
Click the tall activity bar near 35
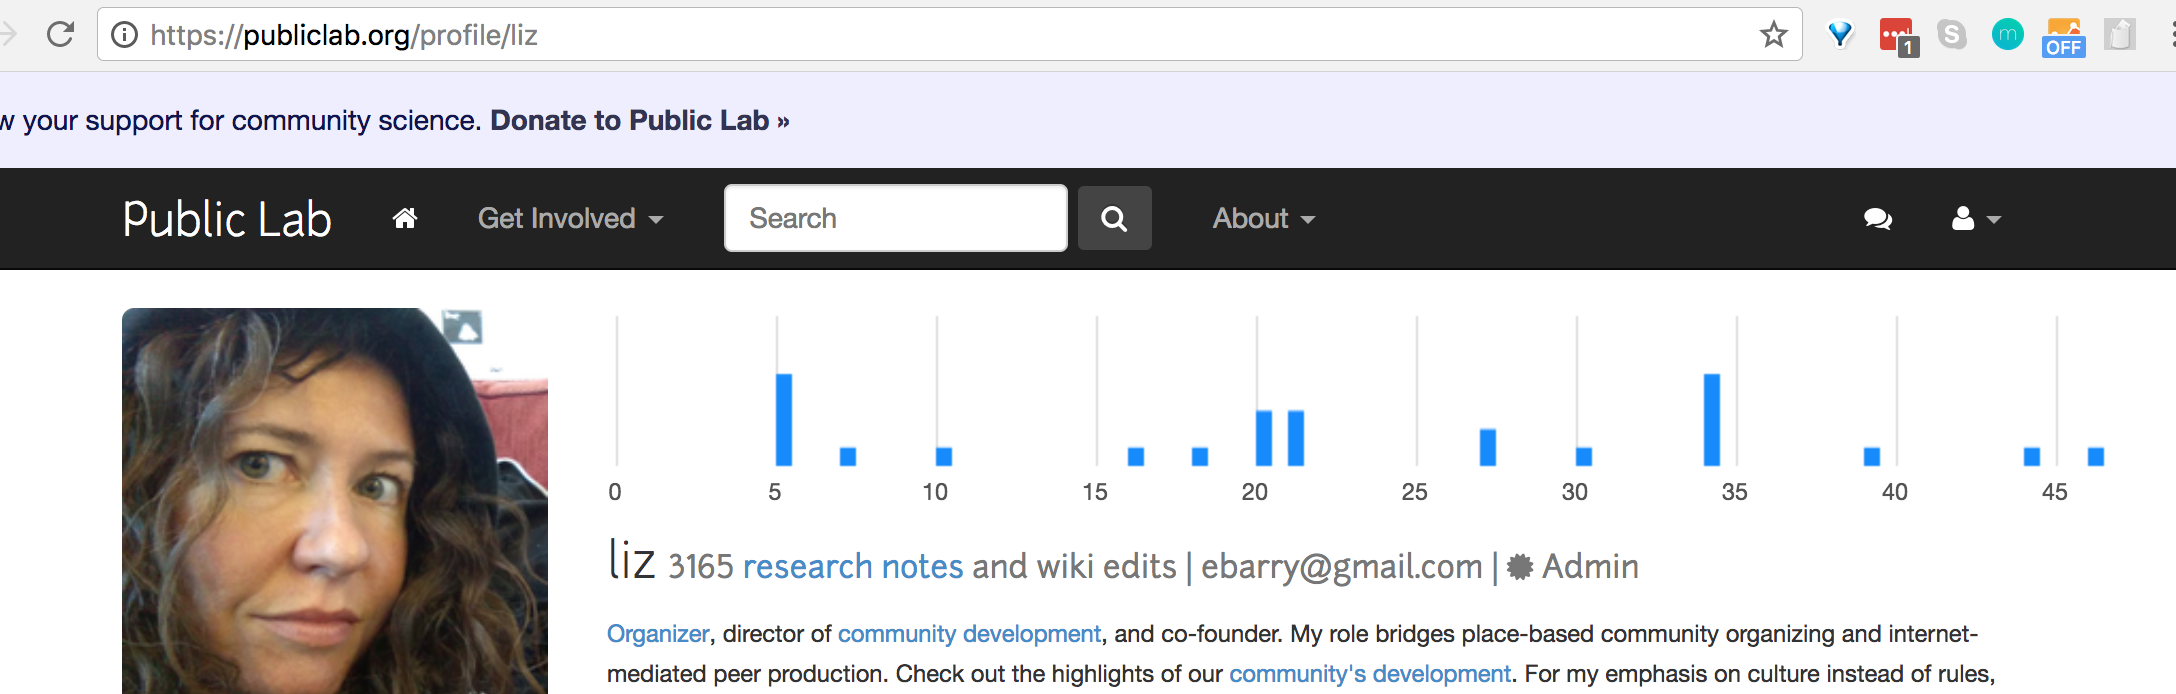coord(1712,419)
